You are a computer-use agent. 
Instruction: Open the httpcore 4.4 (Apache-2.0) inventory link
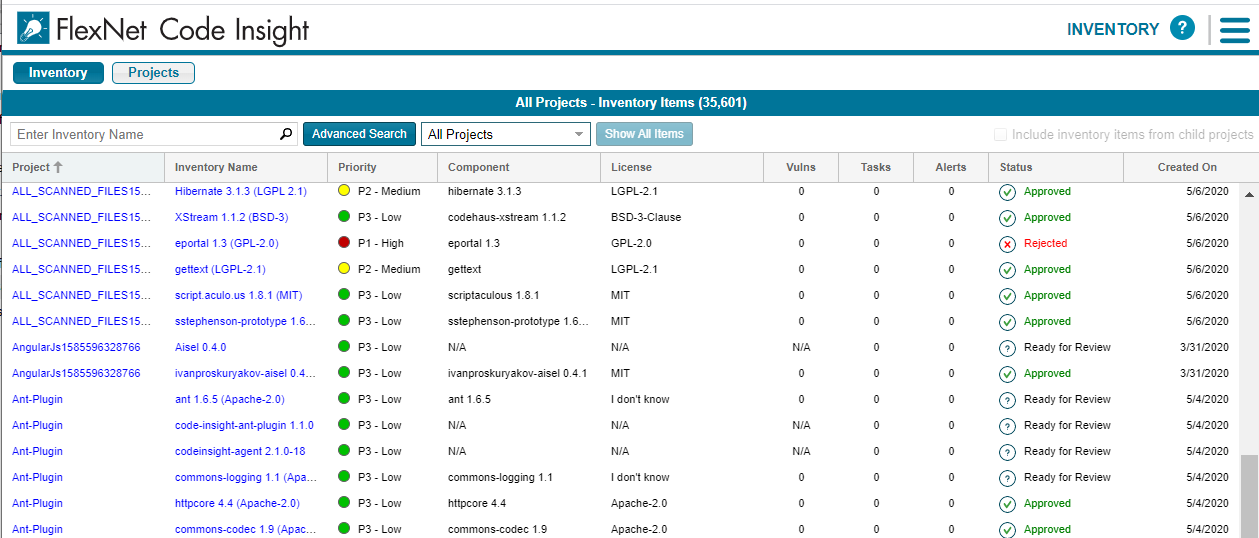tap(237, 503)
